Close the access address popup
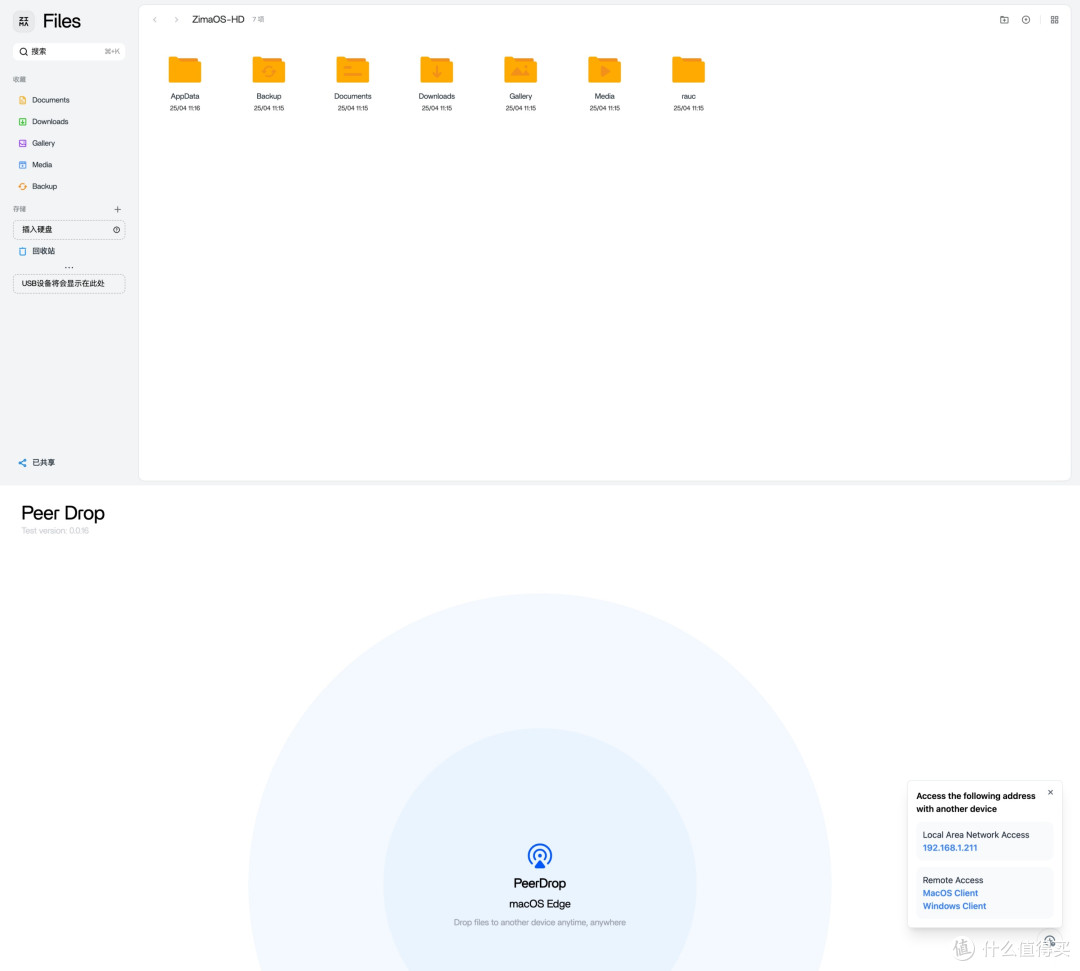 (1050, 793)
